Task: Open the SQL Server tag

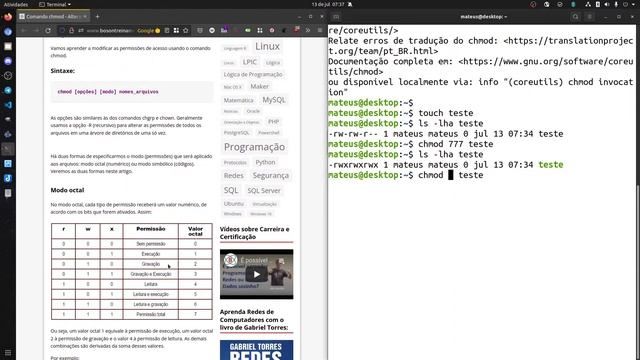Action: point(264,191)
